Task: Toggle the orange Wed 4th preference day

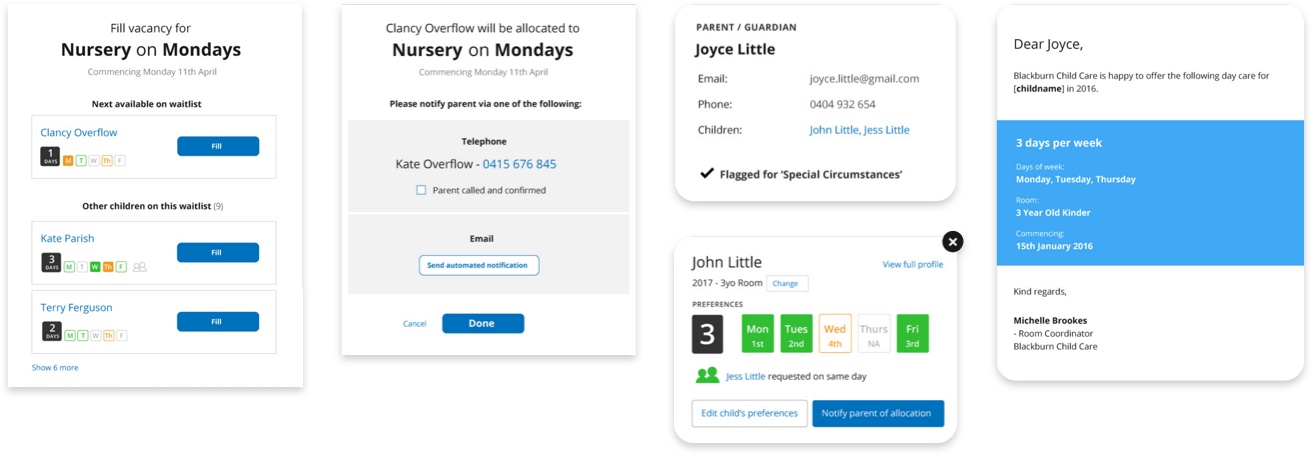Action: pos(835,334)
